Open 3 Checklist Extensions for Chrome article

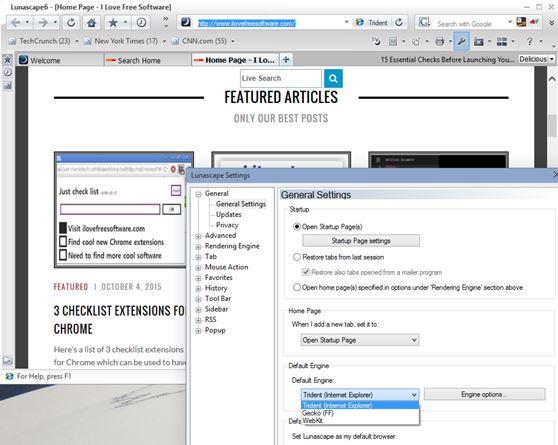[x=119, y=320]
